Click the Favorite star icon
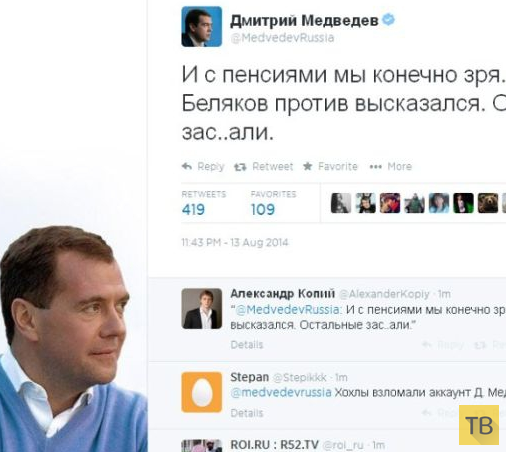Image resolution: width=506 pixels, height=452 pixels. [x=308, y=166]
